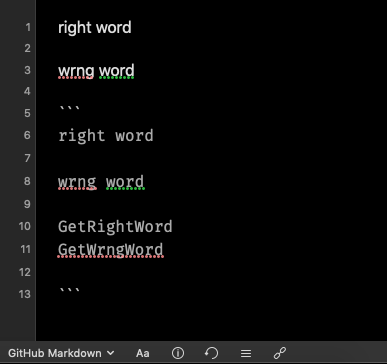This screenshot has width=387, height=364.
Task: Click line number 1 in gutter
Action: pyautogui.click(x=28, y=27)
